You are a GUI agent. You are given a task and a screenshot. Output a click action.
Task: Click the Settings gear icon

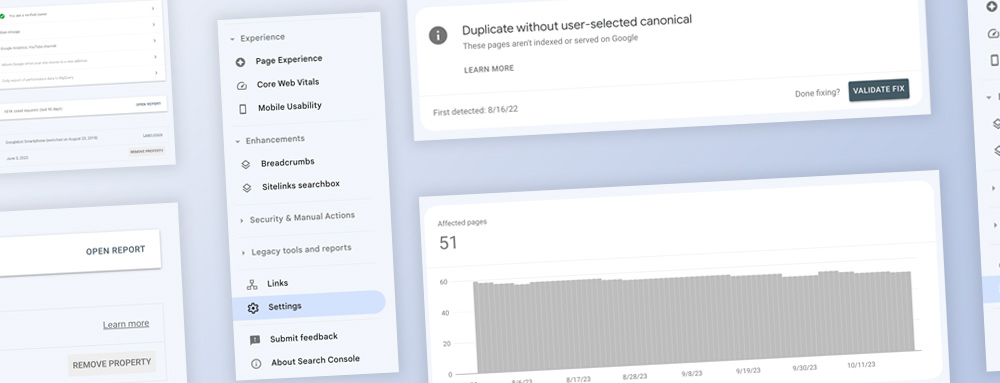[x=253, y=308]
